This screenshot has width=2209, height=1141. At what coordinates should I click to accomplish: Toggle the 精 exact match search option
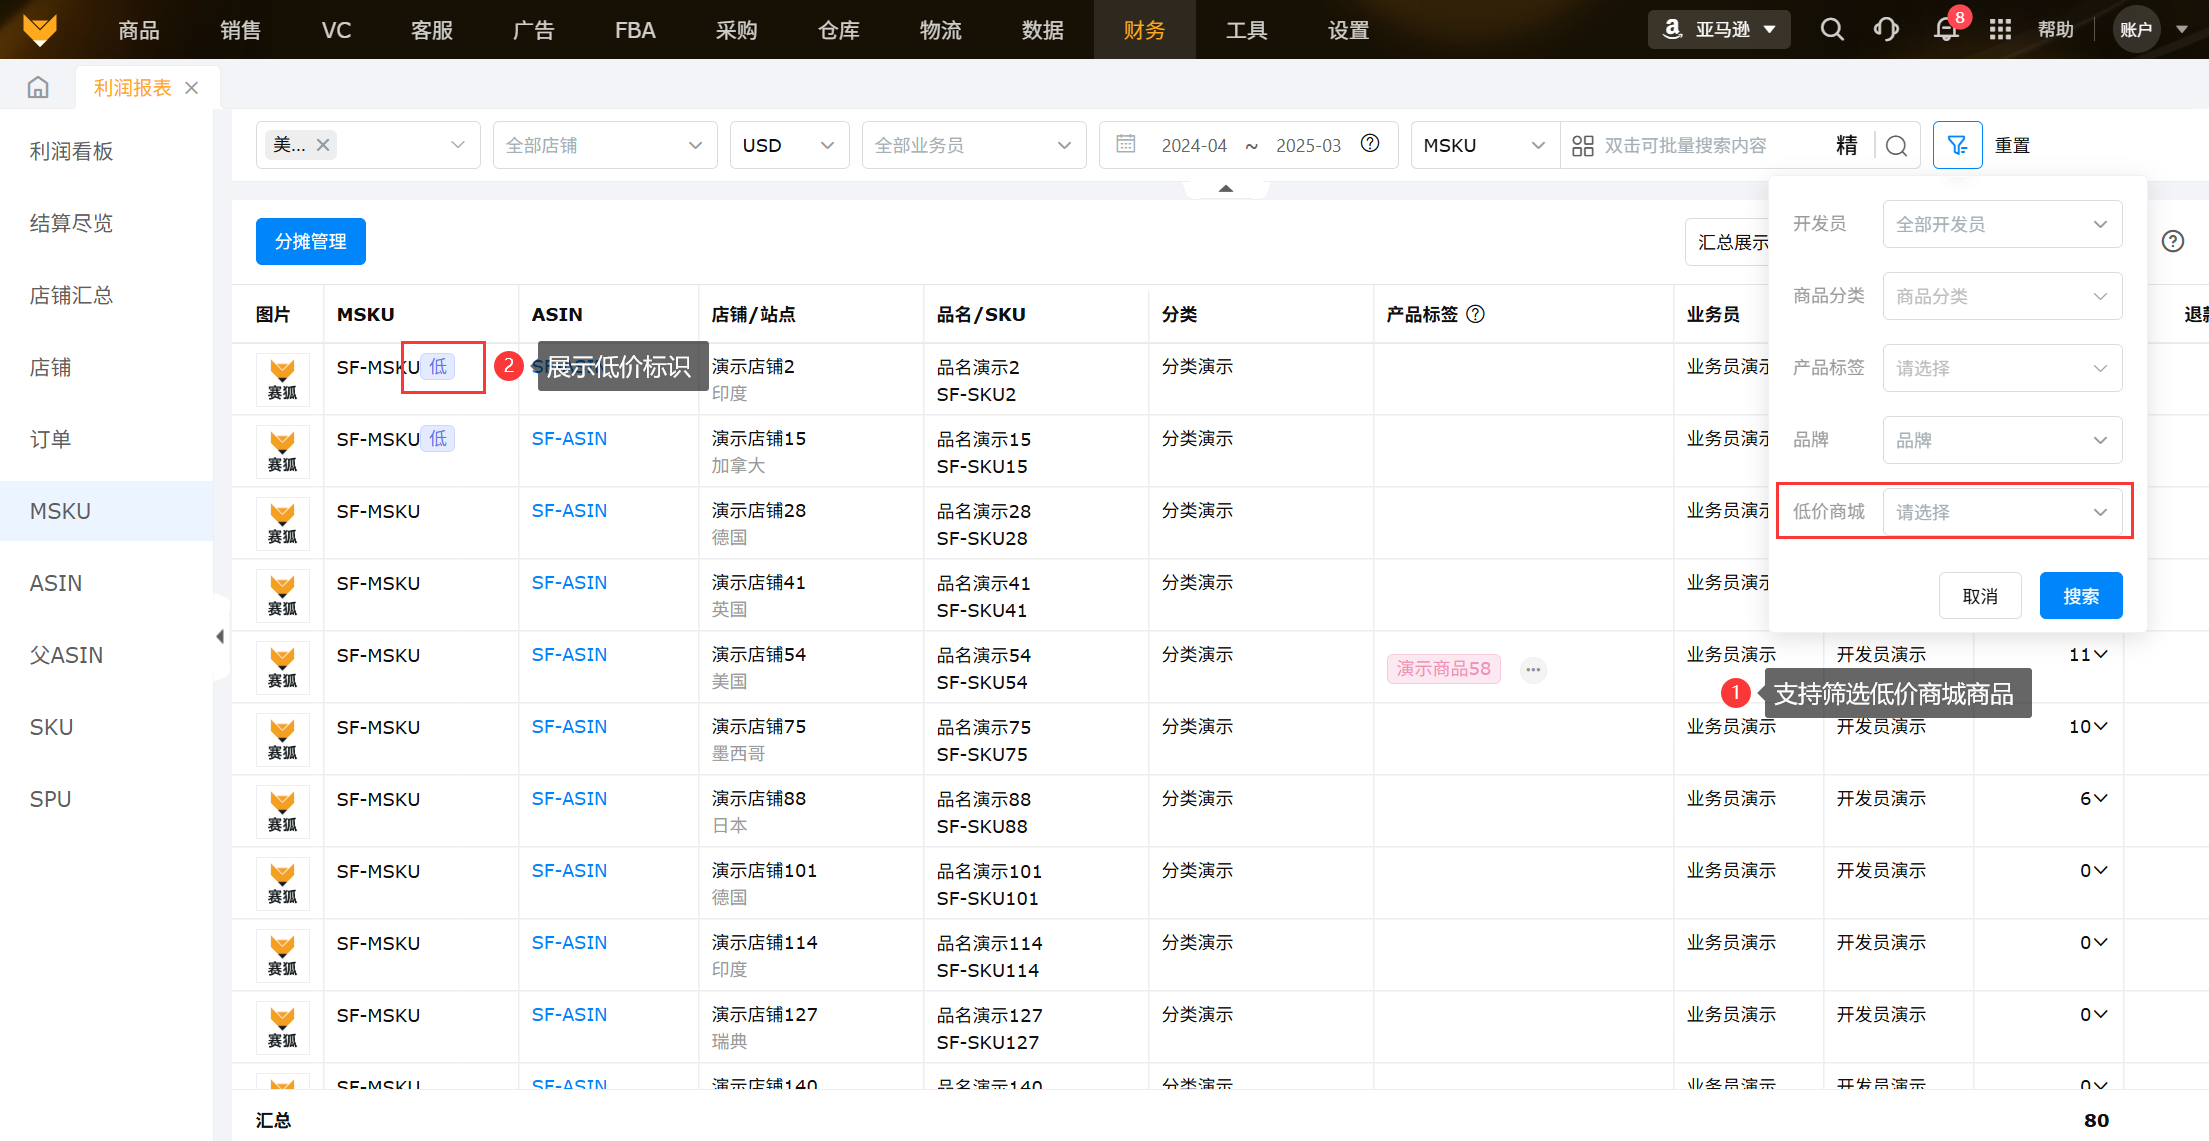coord(1846,146)
